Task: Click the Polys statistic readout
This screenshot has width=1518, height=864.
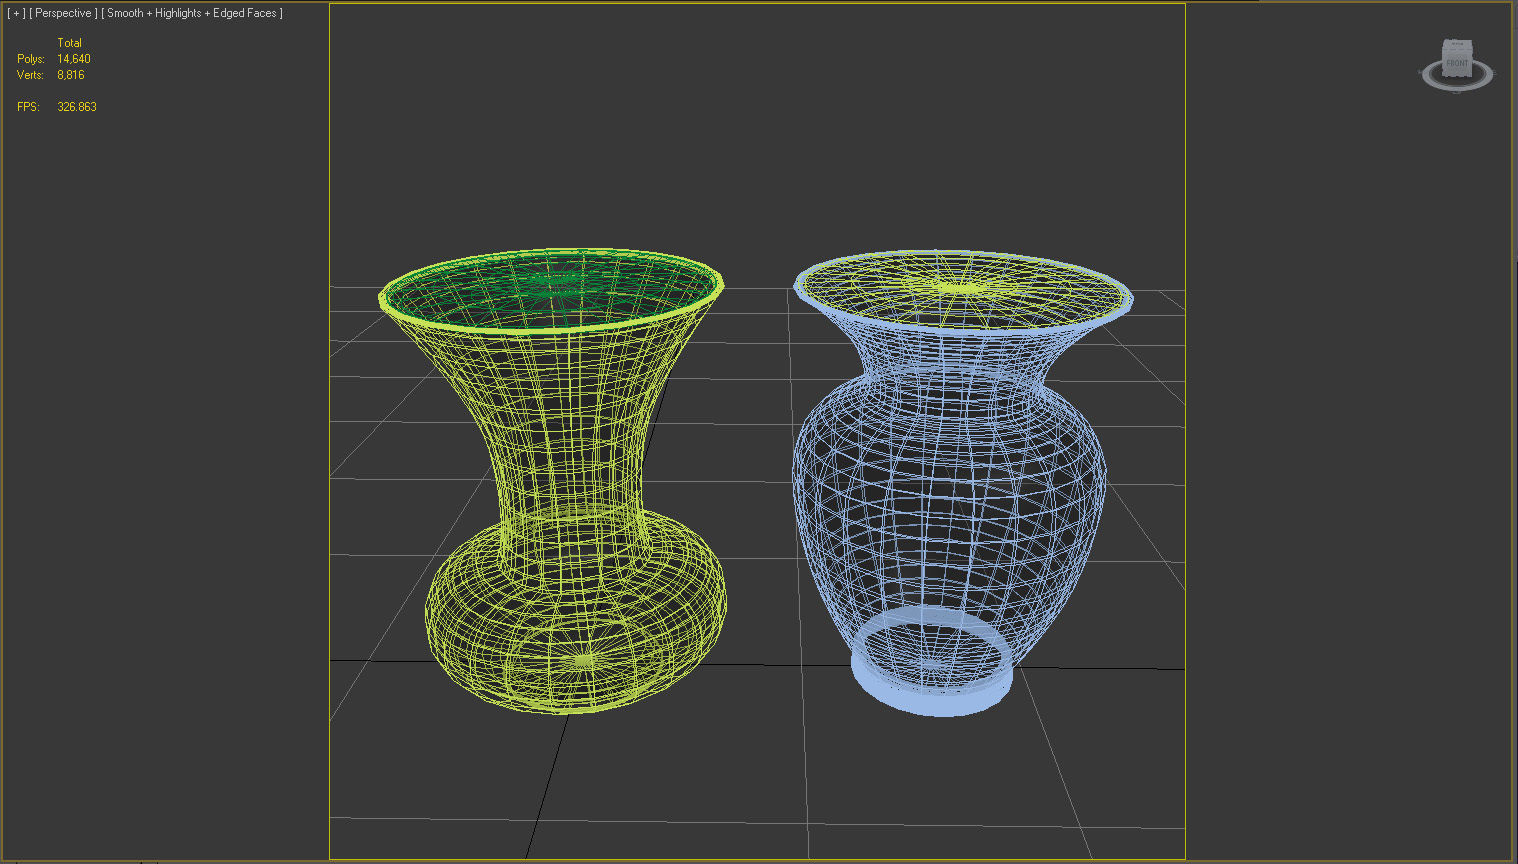Action: coord(57,59)
